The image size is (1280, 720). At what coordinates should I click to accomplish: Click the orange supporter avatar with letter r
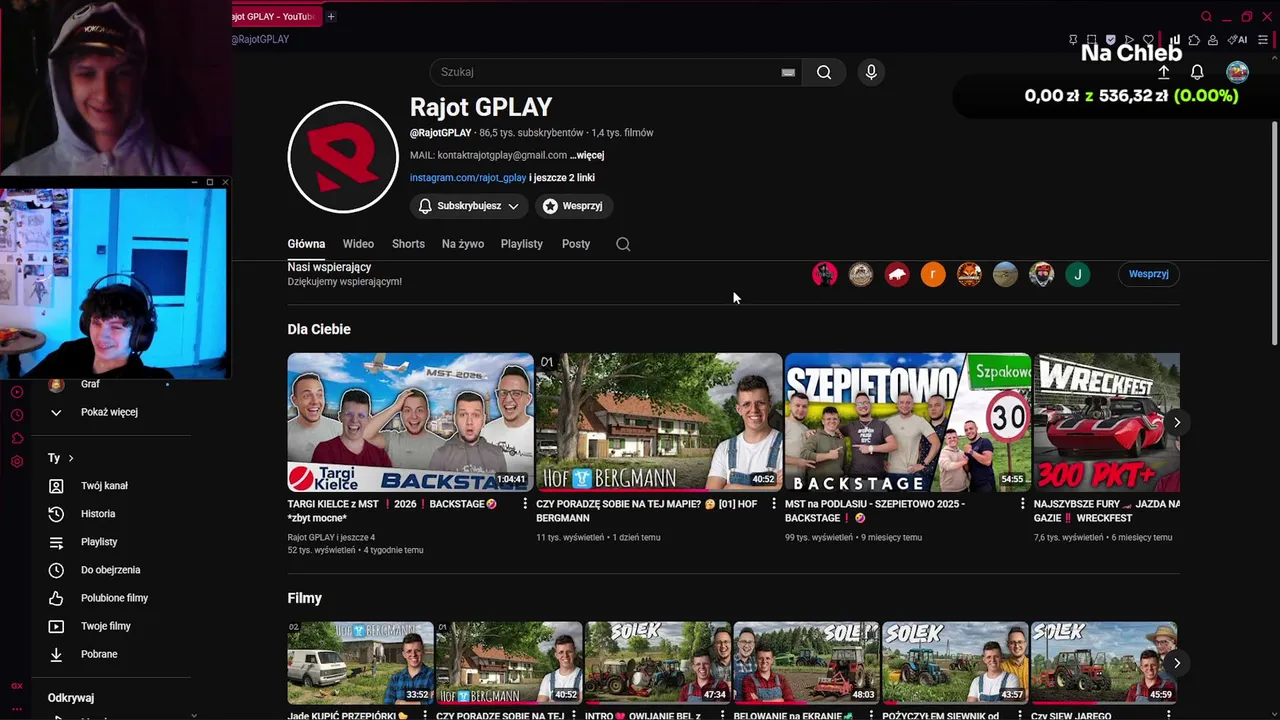click(933, 274)
